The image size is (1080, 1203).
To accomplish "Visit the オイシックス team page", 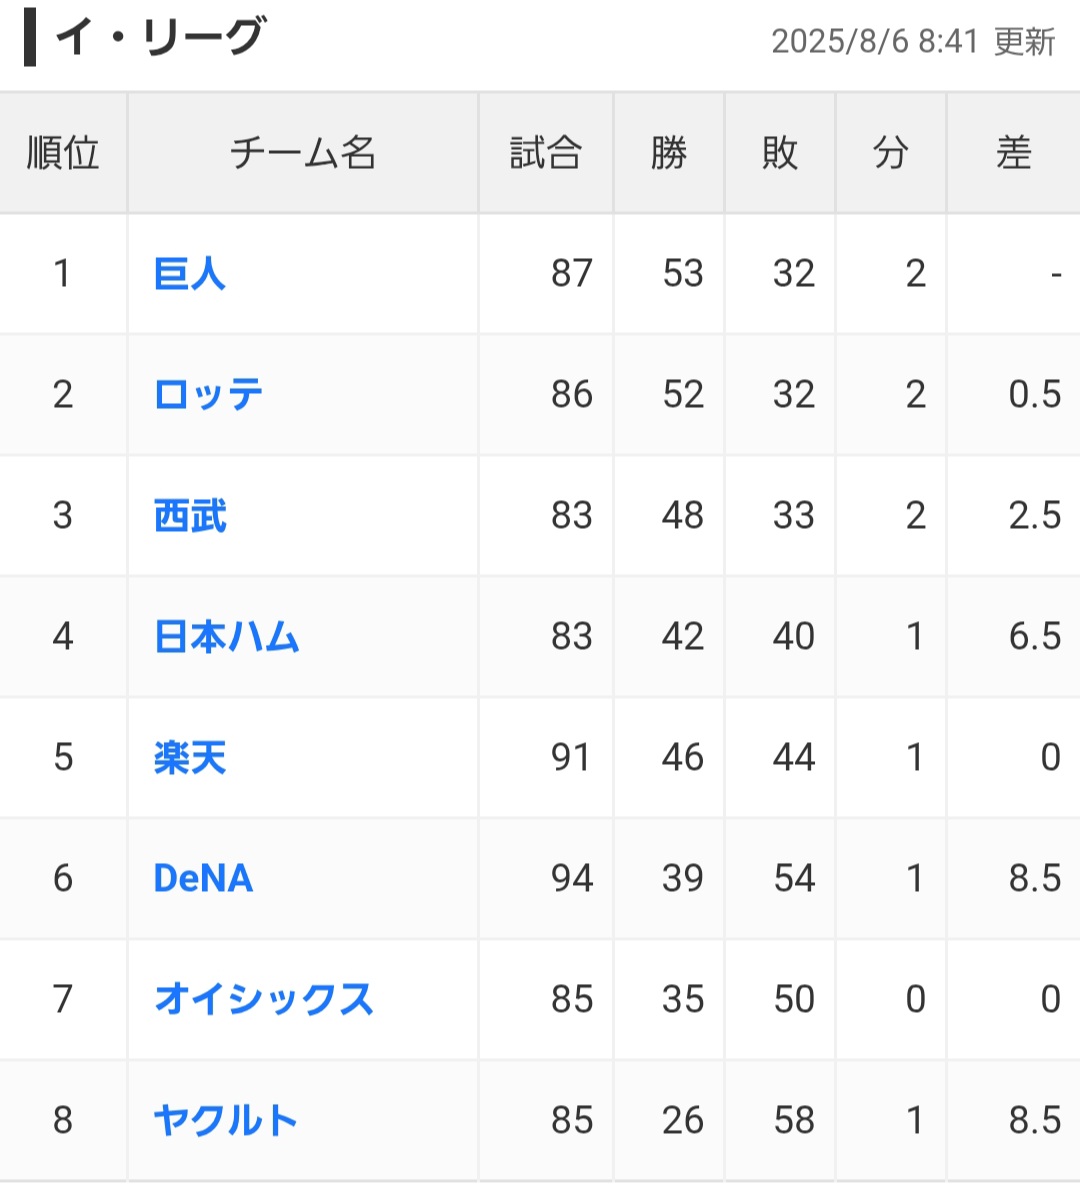I will point(264,999).
